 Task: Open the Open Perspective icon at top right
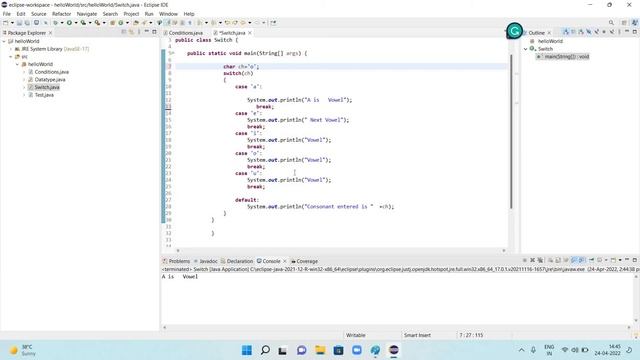(x=624, y=23)
